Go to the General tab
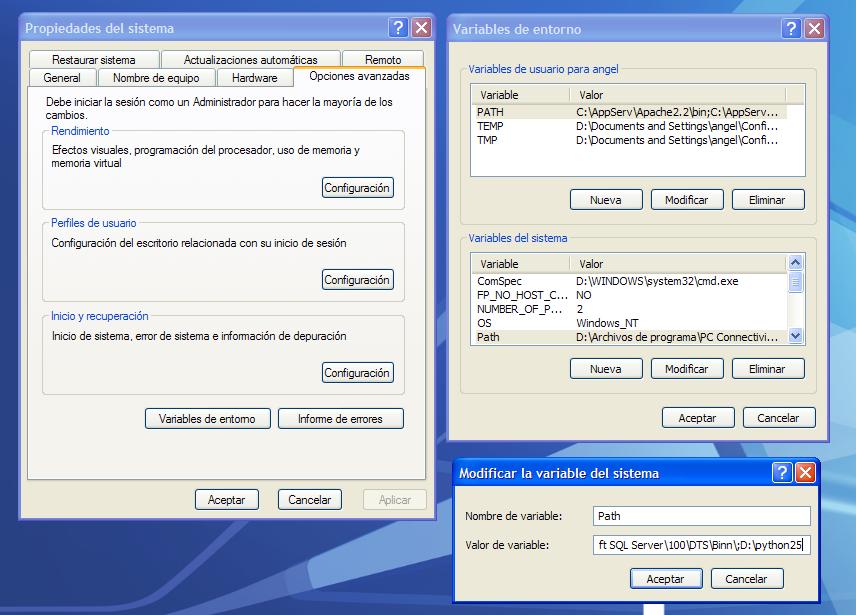The height and width of the screenshot is (615, 856). click(x=62, y=77)
